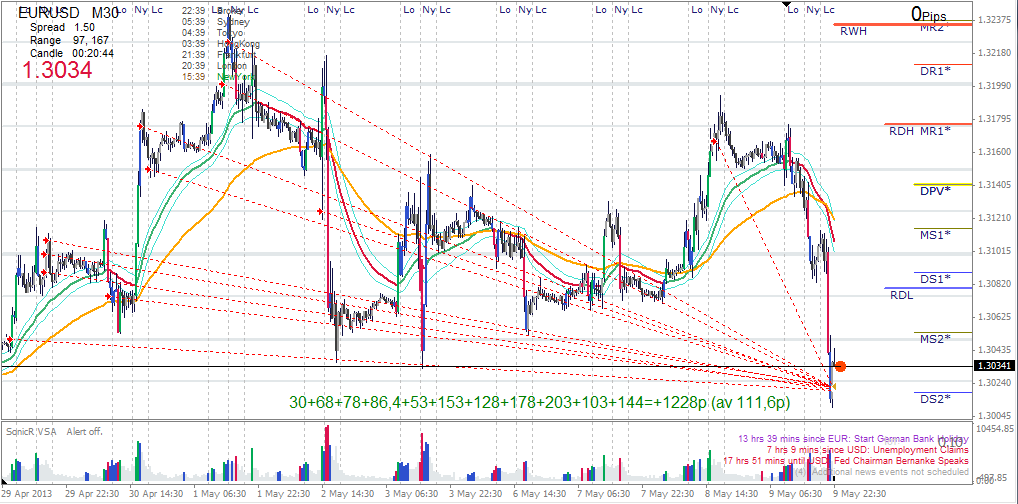This screenshot has height=504, width=1018.
Task: Click the 8 May 14:30 time label
Action: pos(730,494)
